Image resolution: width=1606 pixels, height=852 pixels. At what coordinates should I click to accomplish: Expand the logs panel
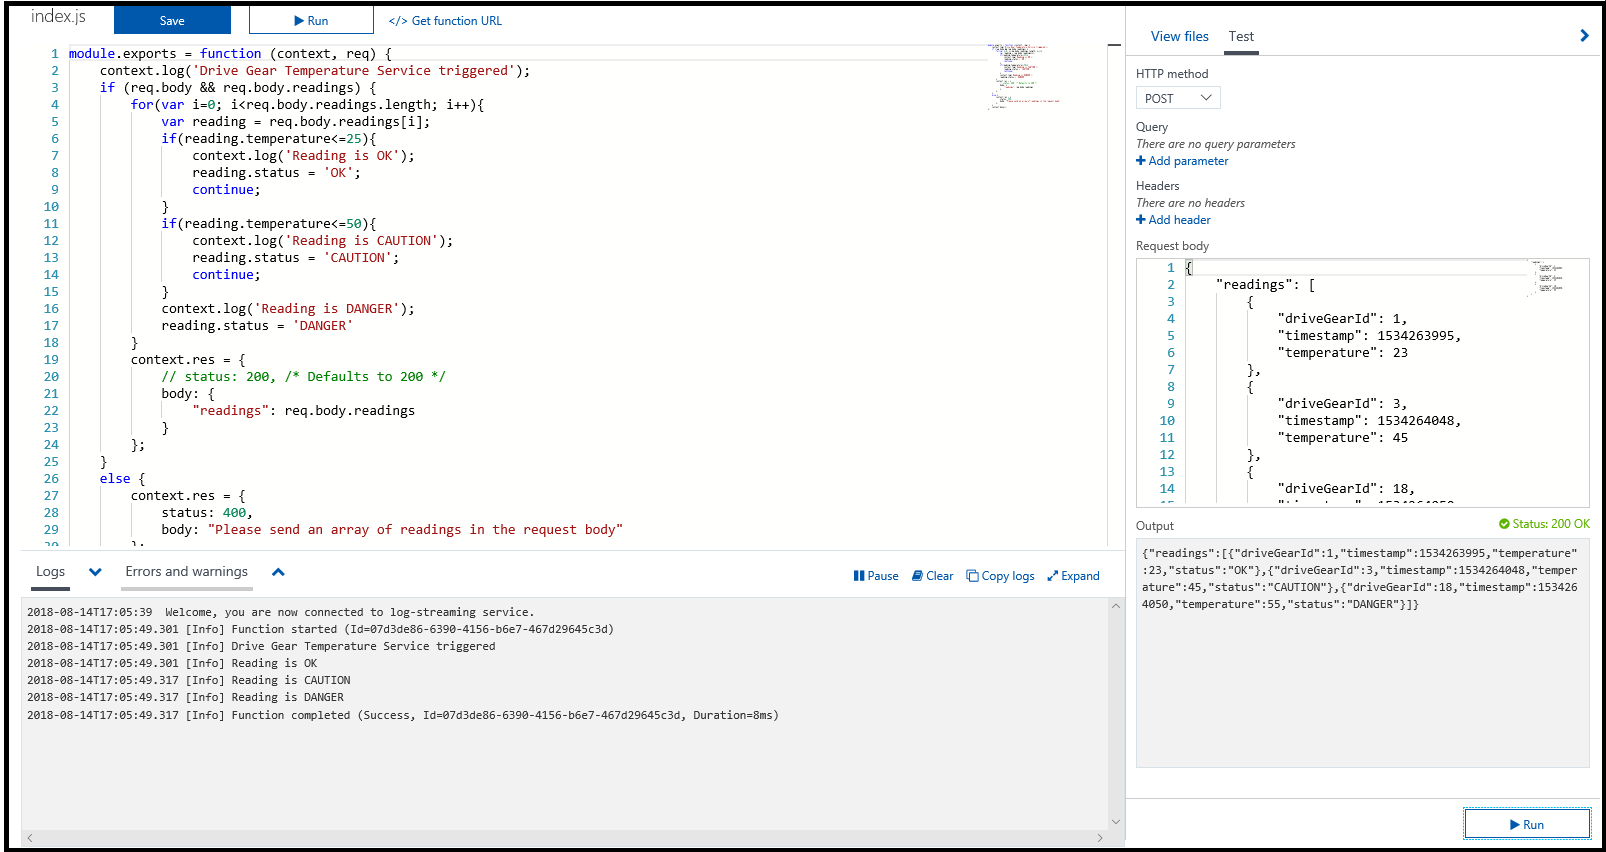pyautogui.click(x=1073, y=576)
